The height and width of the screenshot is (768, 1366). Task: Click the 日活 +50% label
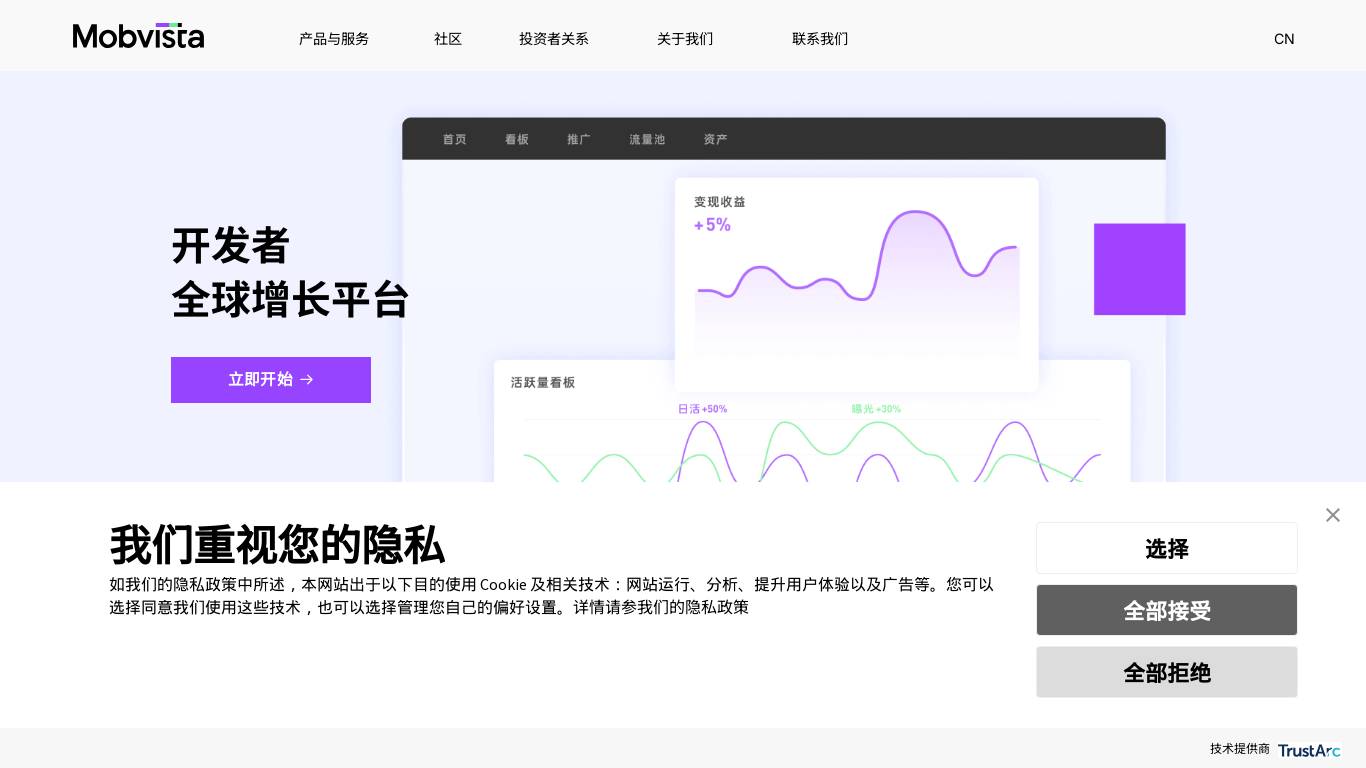703,409
